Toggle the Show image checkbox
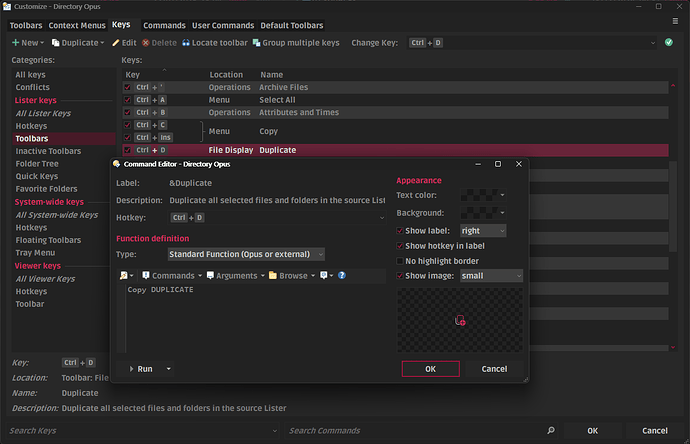 (x=400, y=276)
